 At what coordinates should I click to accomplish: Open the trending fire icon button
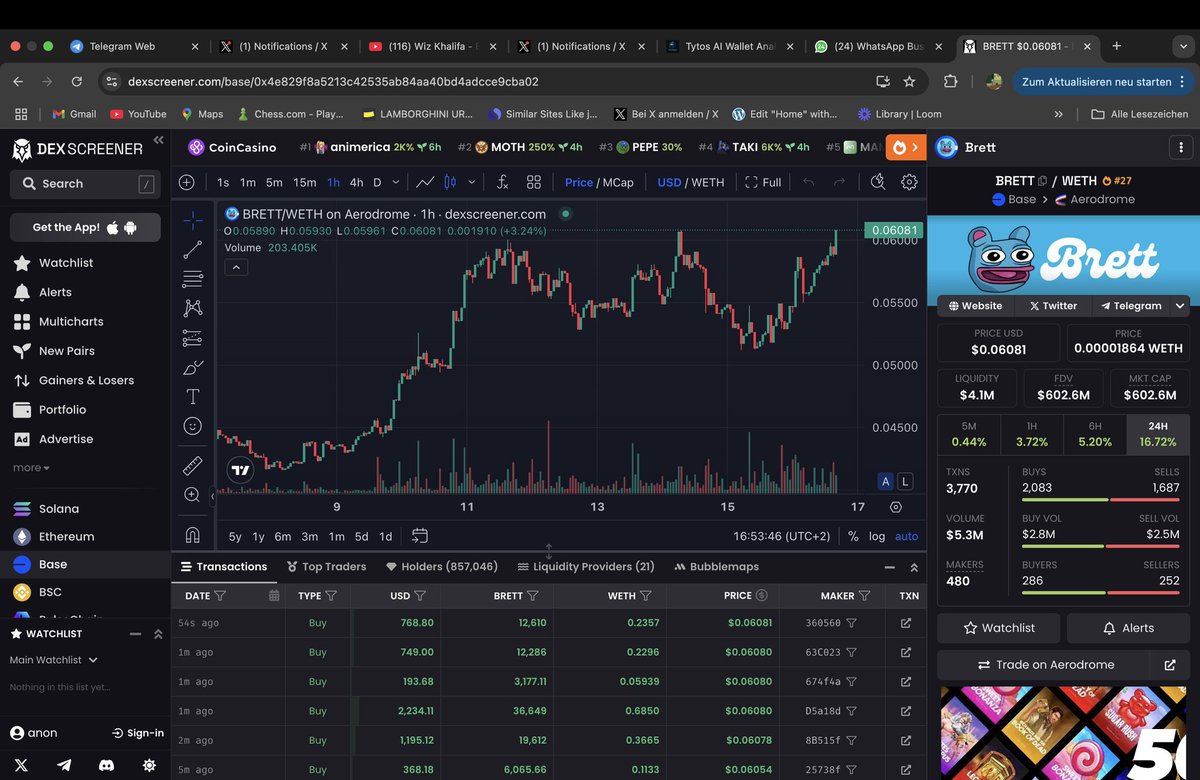pos(906,147)
